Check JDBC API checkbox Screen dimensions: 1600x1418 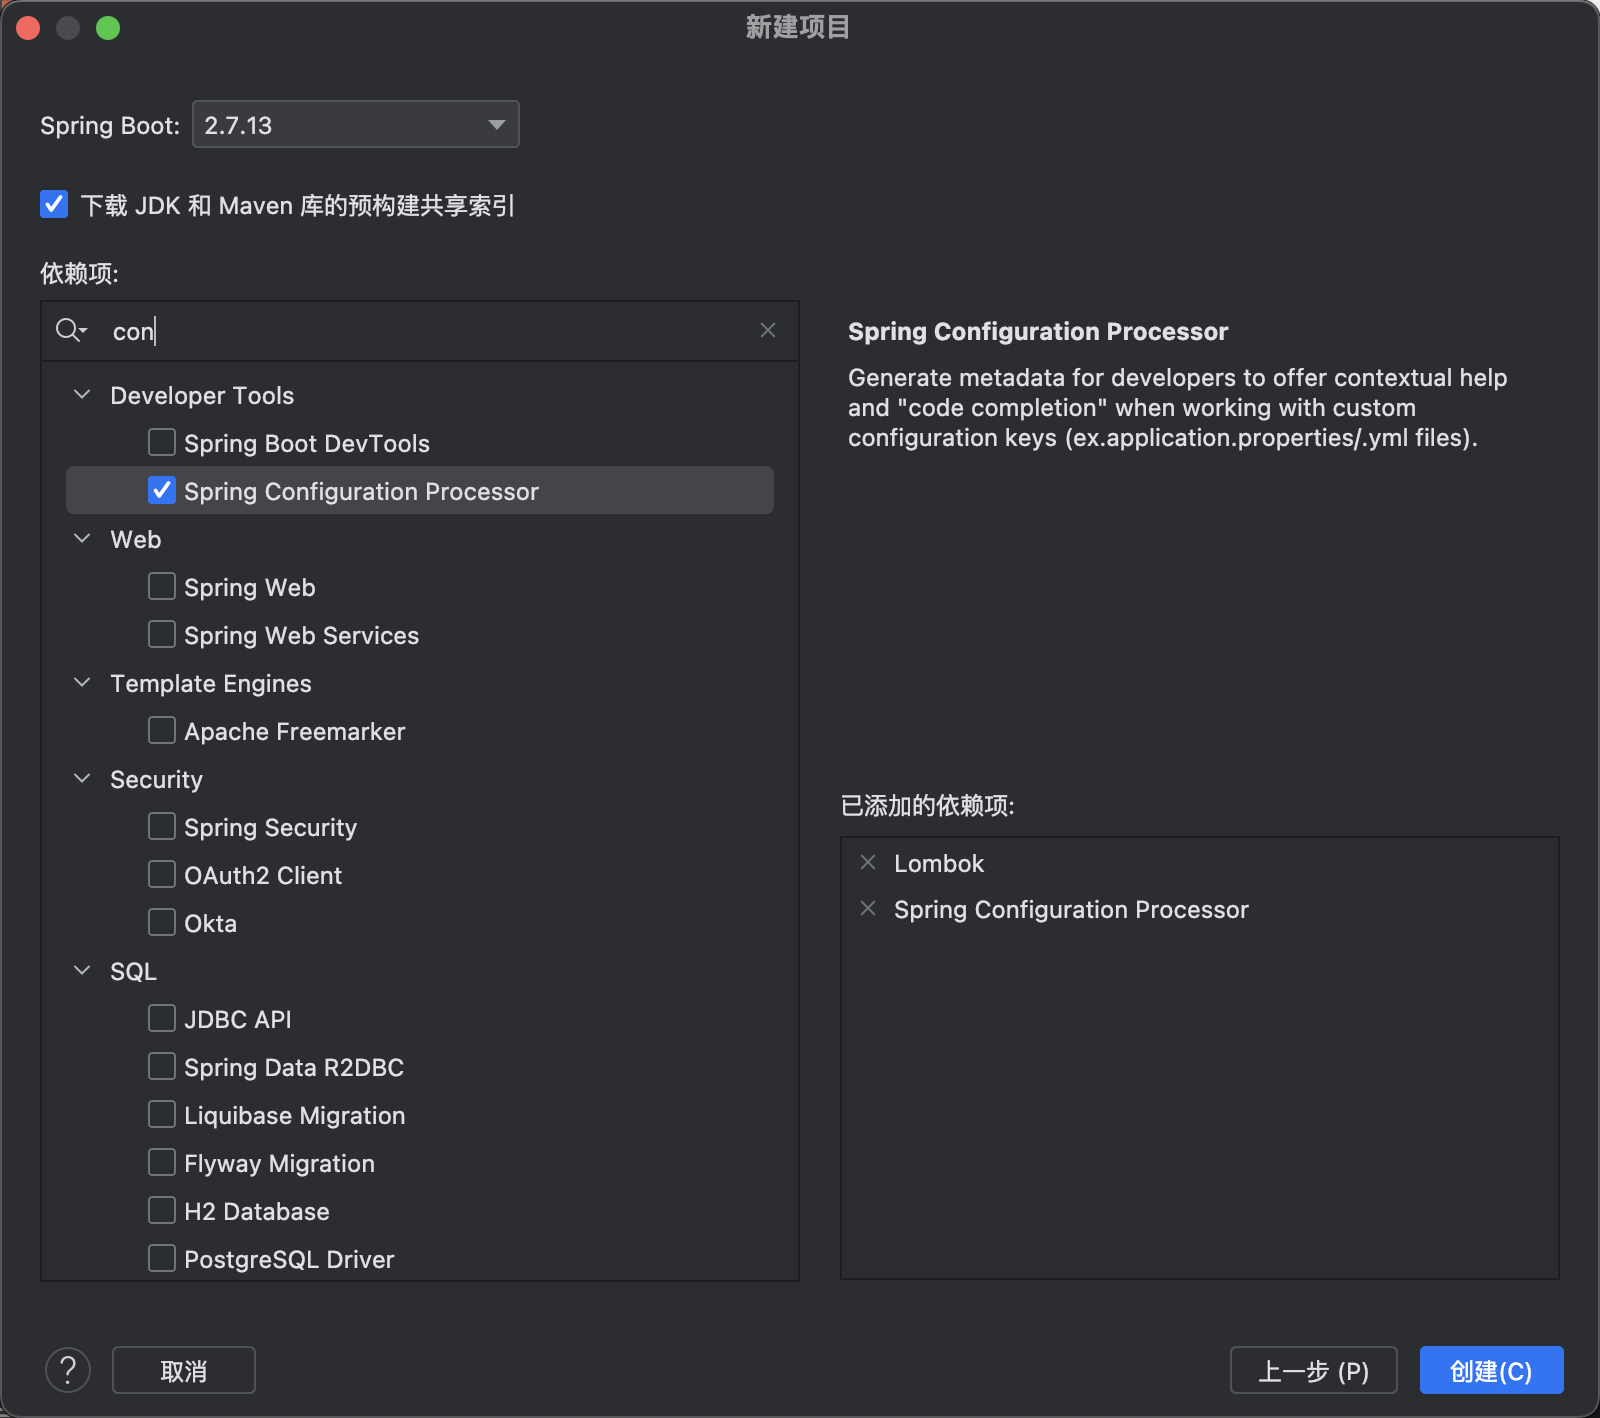tap(162, 1018)
